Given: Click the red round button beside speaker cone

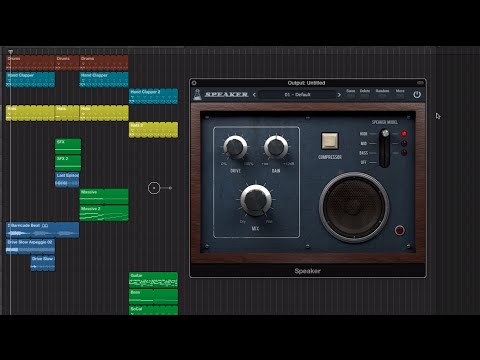Looking at the screenshot, I should (x=400, y=230).
